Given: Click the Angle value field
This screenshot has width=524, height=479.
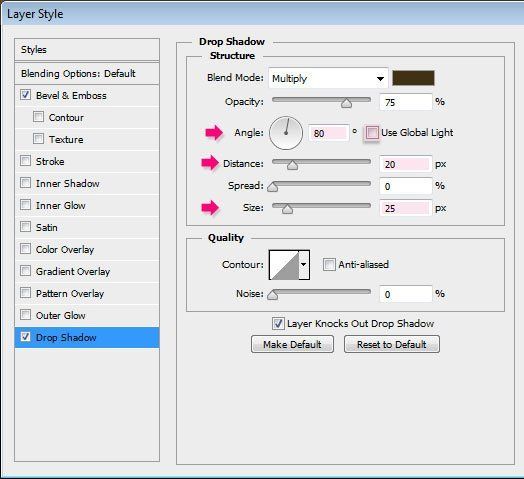Looking at the screenshot, I should [x=329, y=133].
